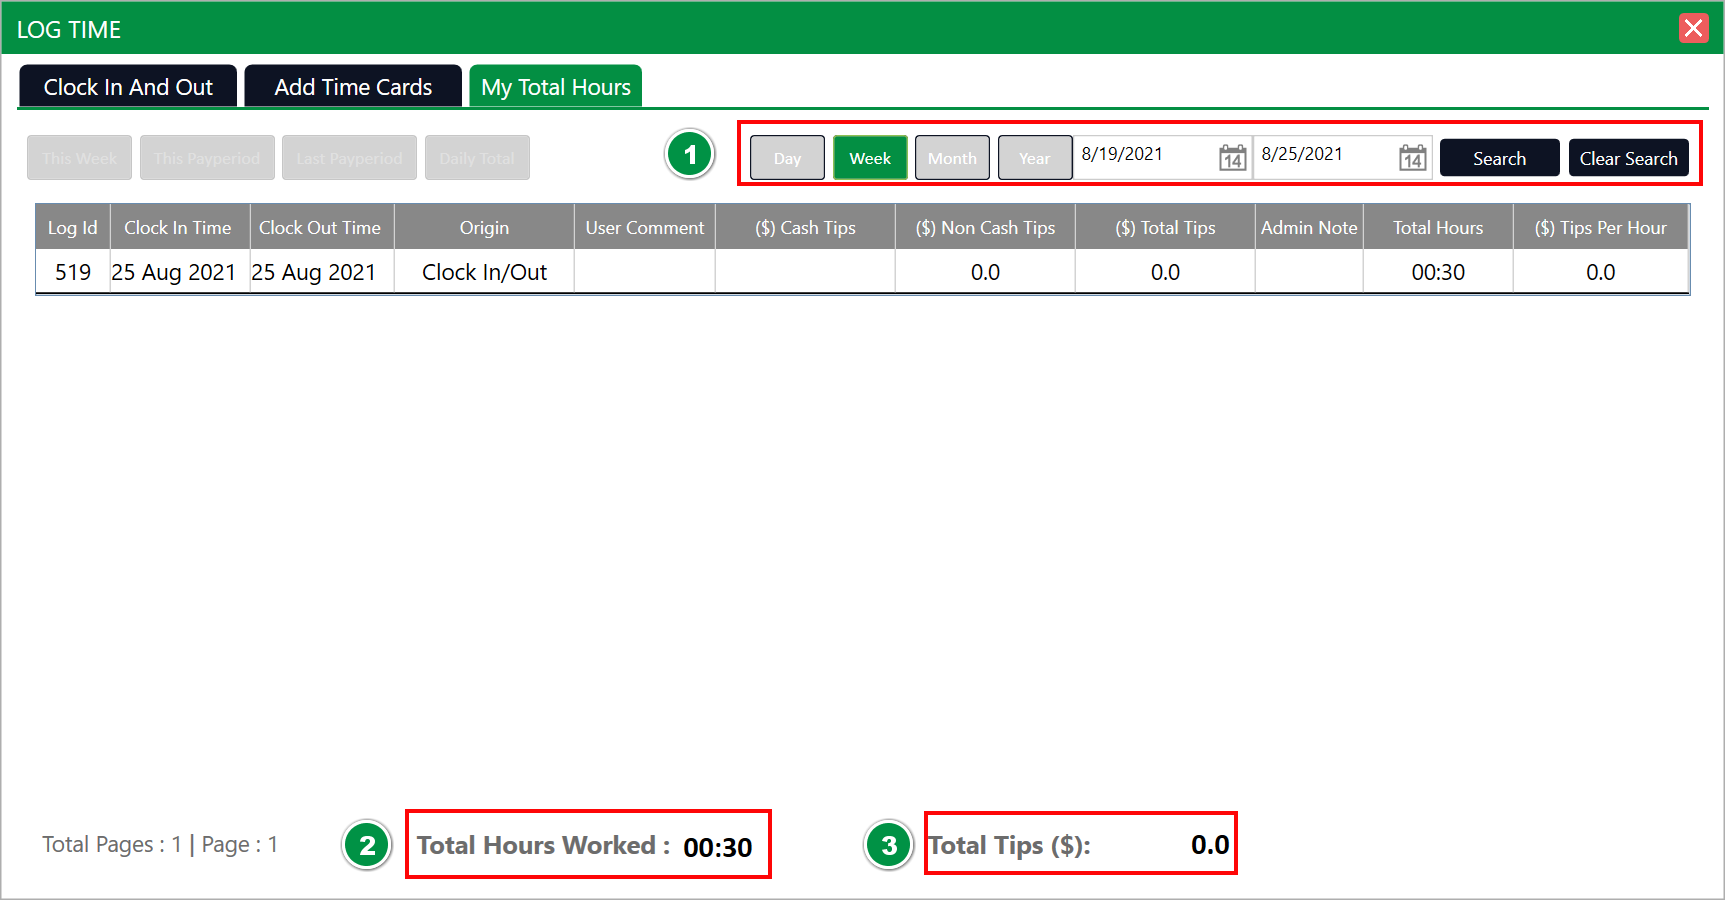The width and height of the screenshot is (1725, 900).
Task: Open the Add Time Cards tab
Action: [353, 87]
